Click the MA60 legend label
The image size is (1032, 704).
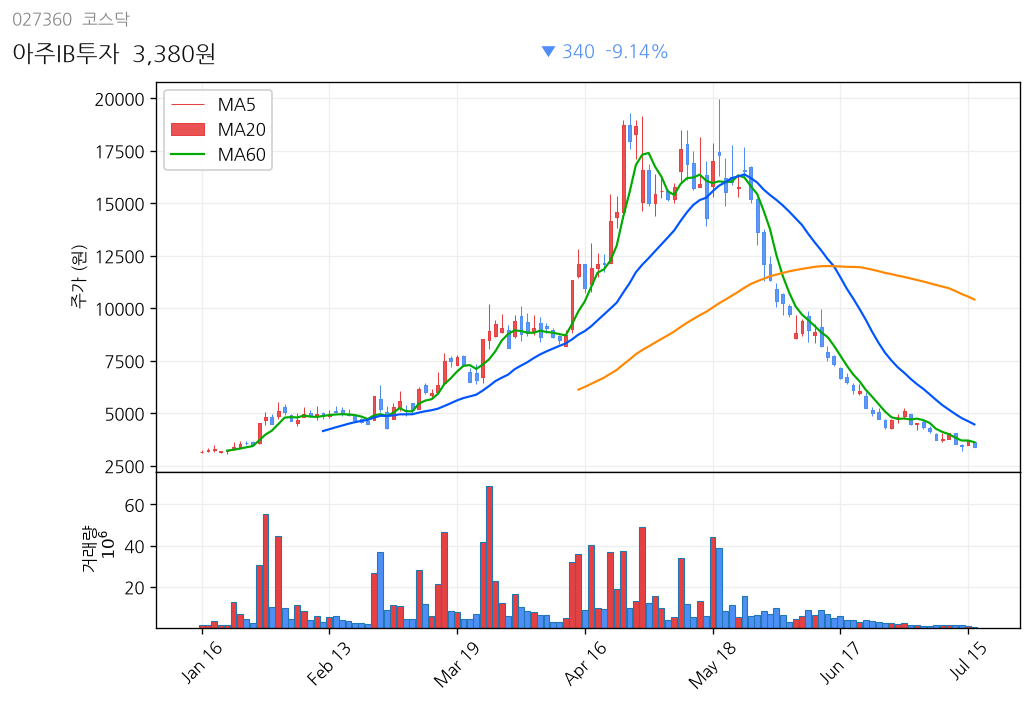pyautogui.click(x=242, y=155)
